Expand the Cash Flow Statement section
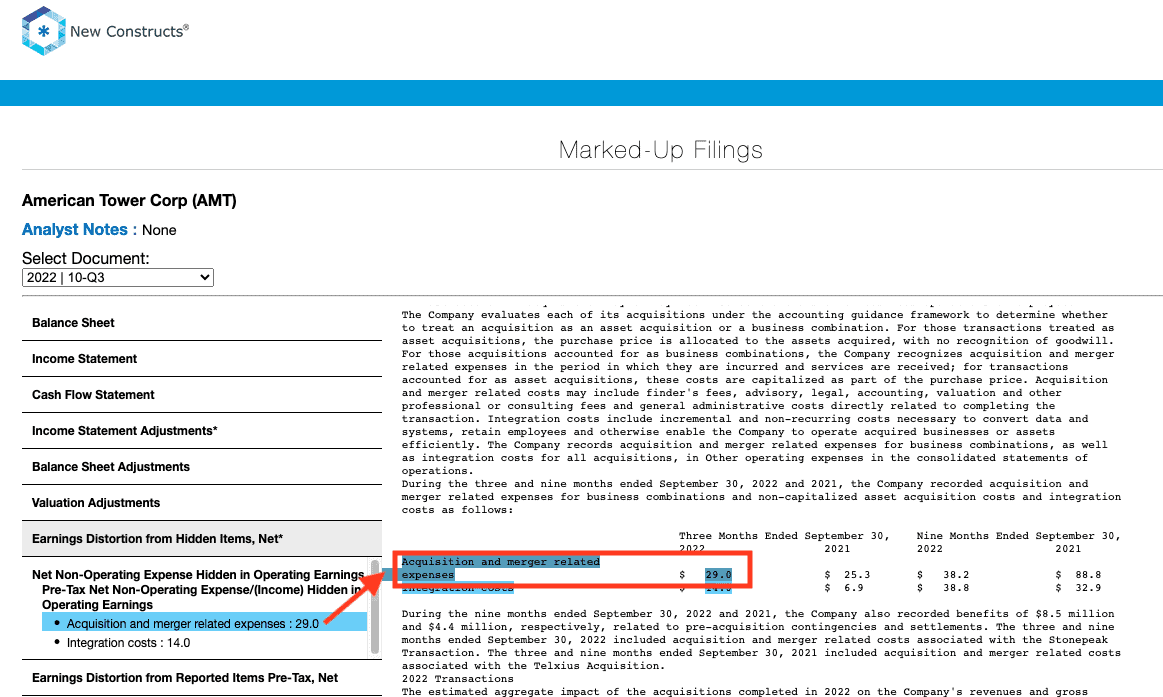 tap(202, 394)
